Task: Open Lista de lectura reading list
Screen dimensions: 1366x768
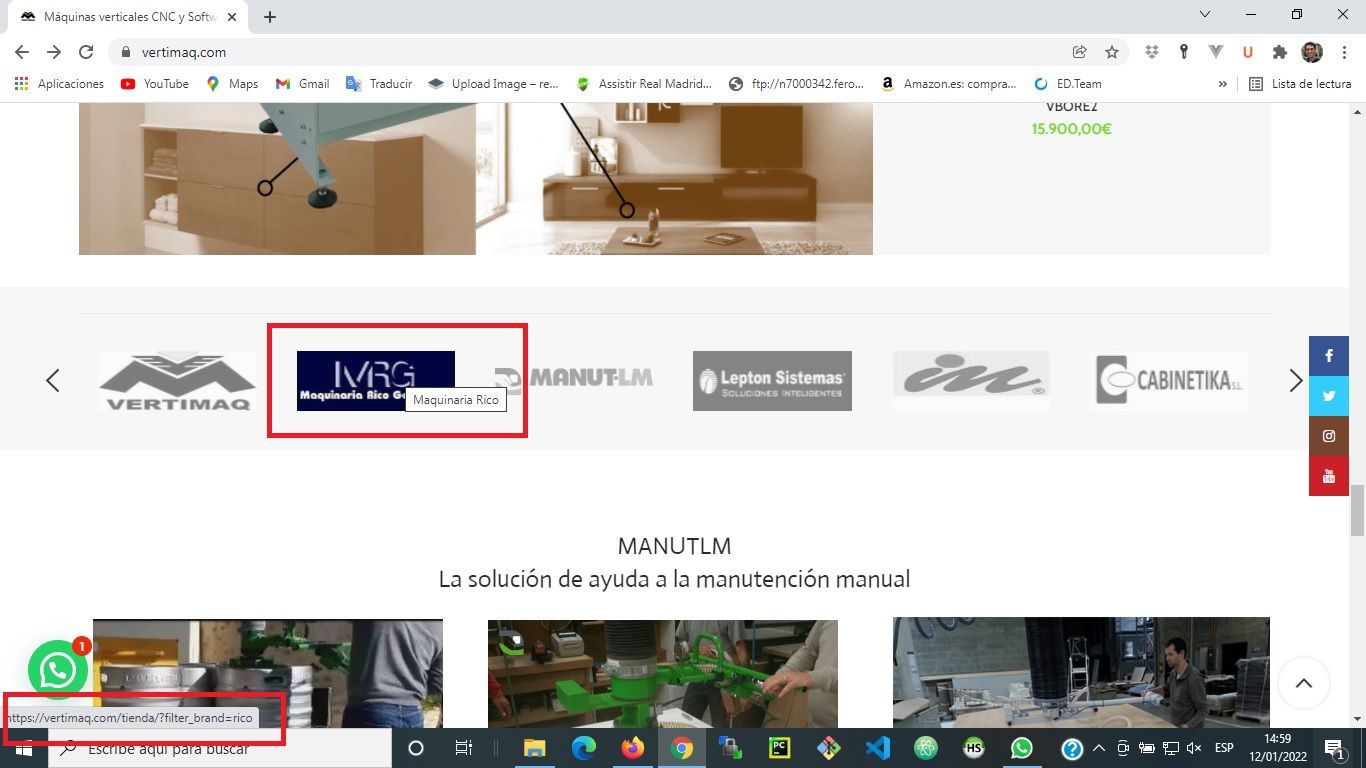Action: [1301, 84]
